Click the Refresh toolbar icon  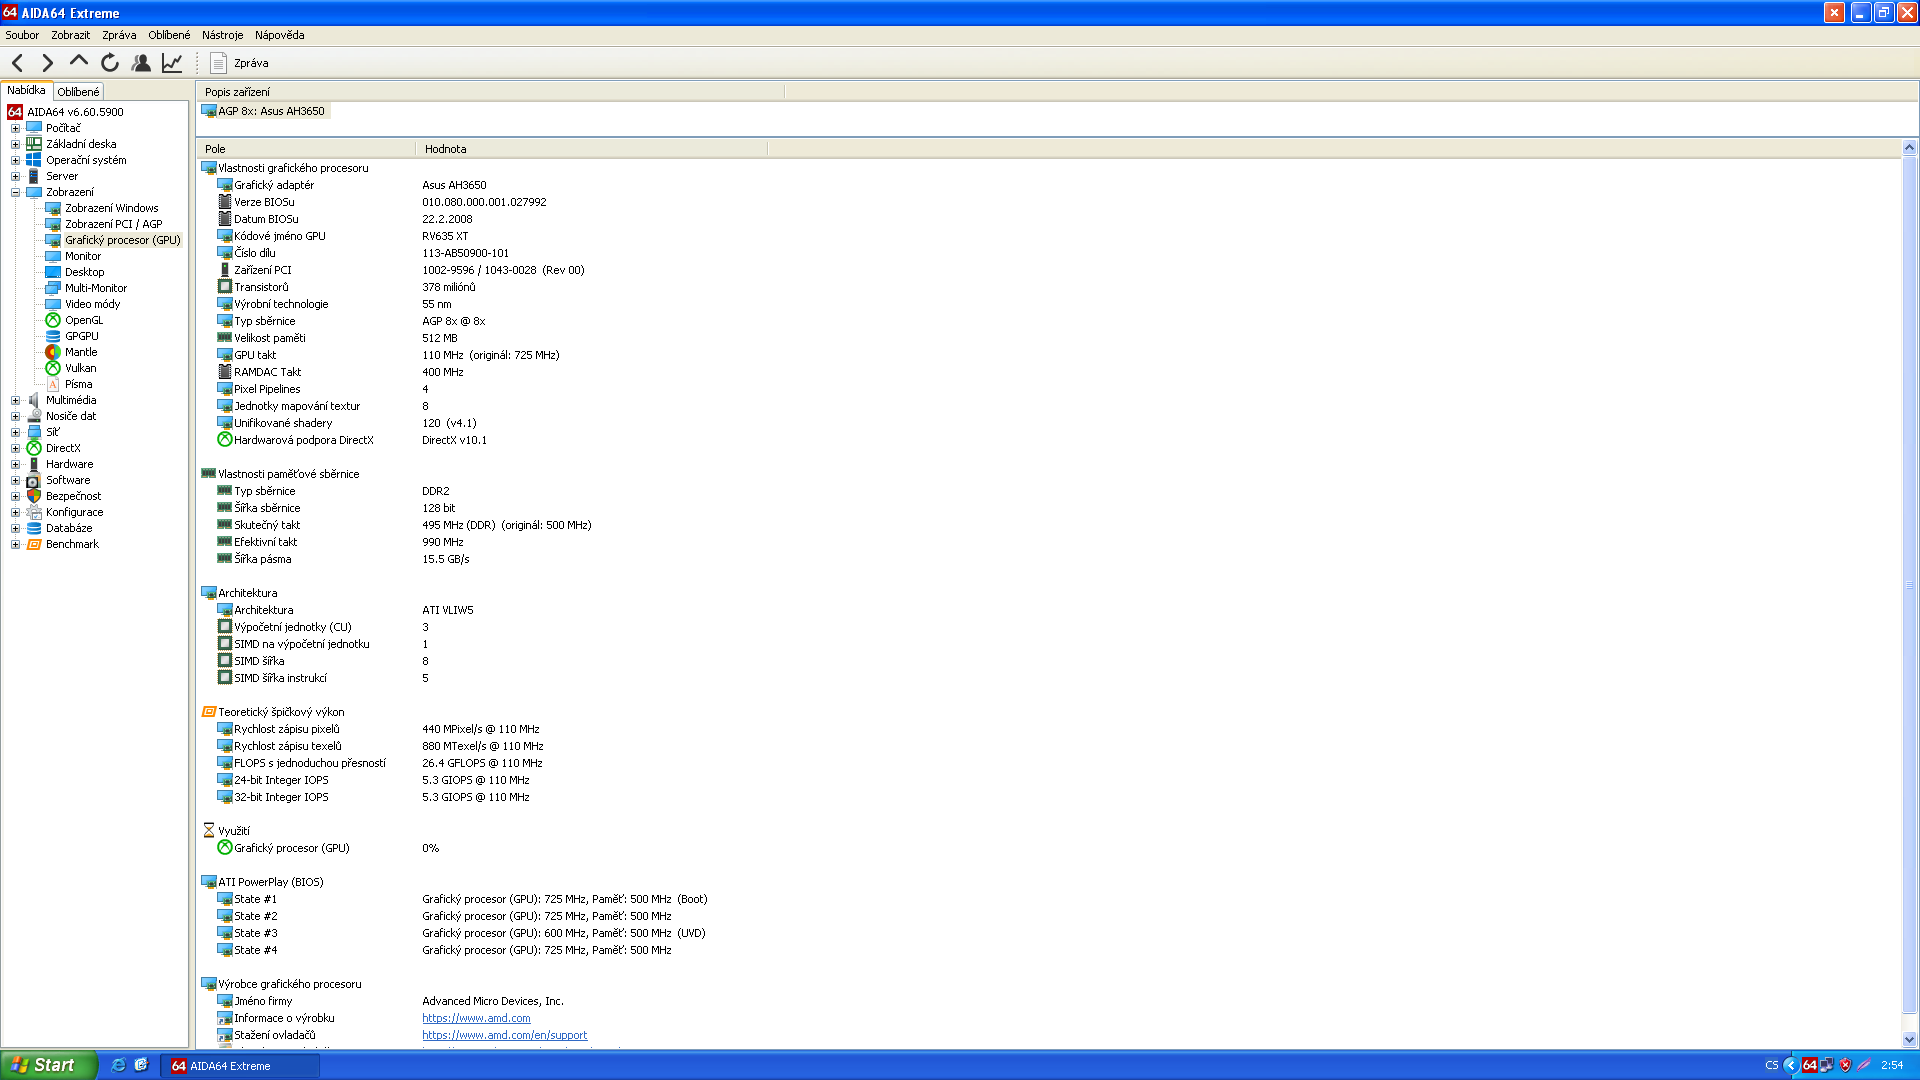coord(110,63)
